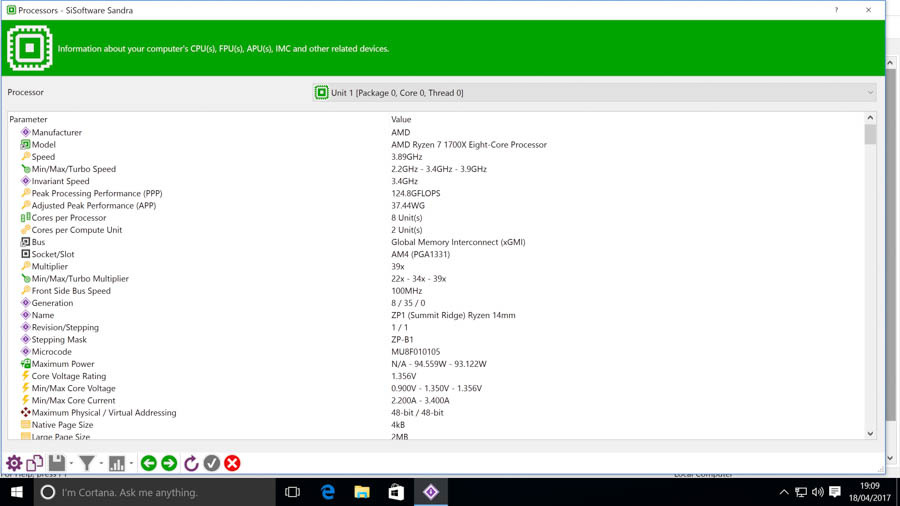Screen dimensions: 900x506
Task: Click the OK checkmark icon
Action: pyautogui.click(x=212, y=463)
